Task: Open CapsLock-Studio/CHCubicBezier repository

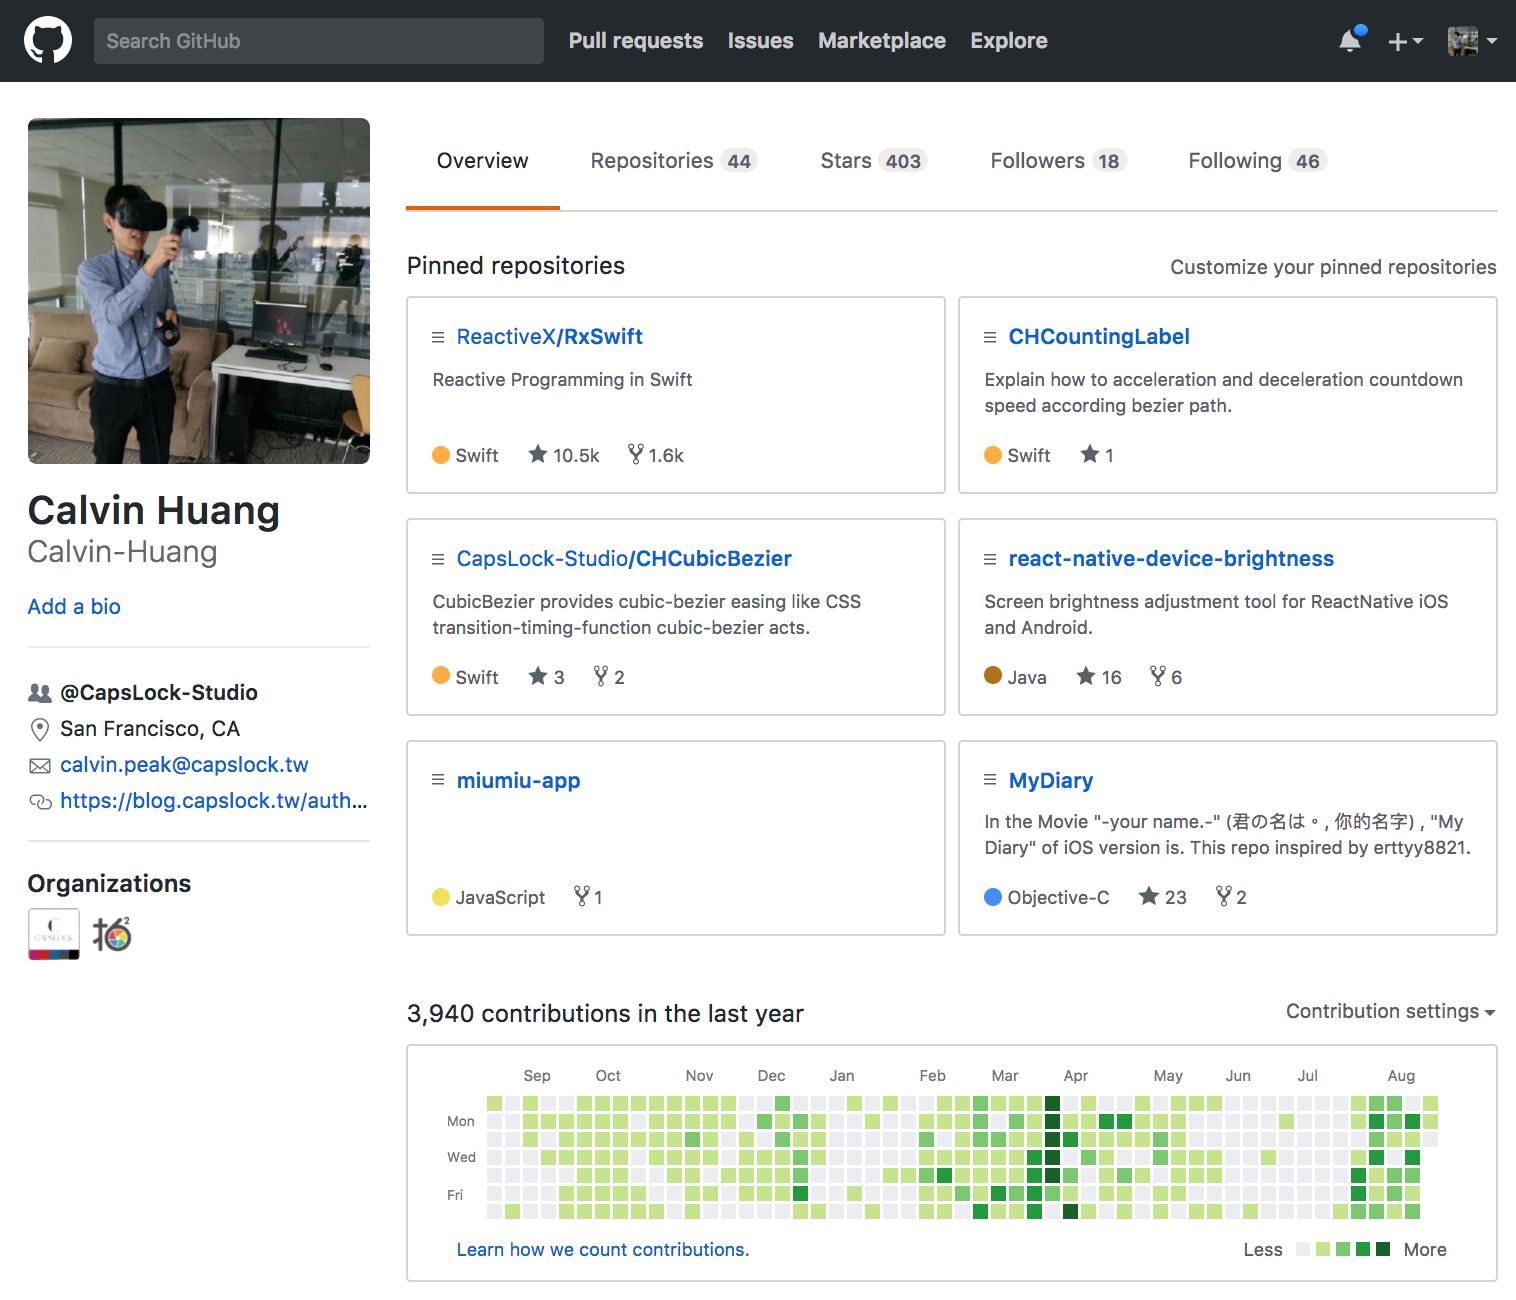Action: pyautogui.click(x=624, y=559)
